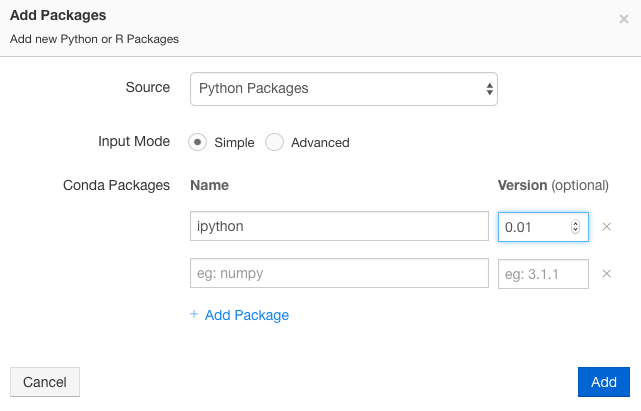Open the Source dropdown showing Python Packages
The width and height of the screenshot is (641, 411).
(x=343, y=89)
